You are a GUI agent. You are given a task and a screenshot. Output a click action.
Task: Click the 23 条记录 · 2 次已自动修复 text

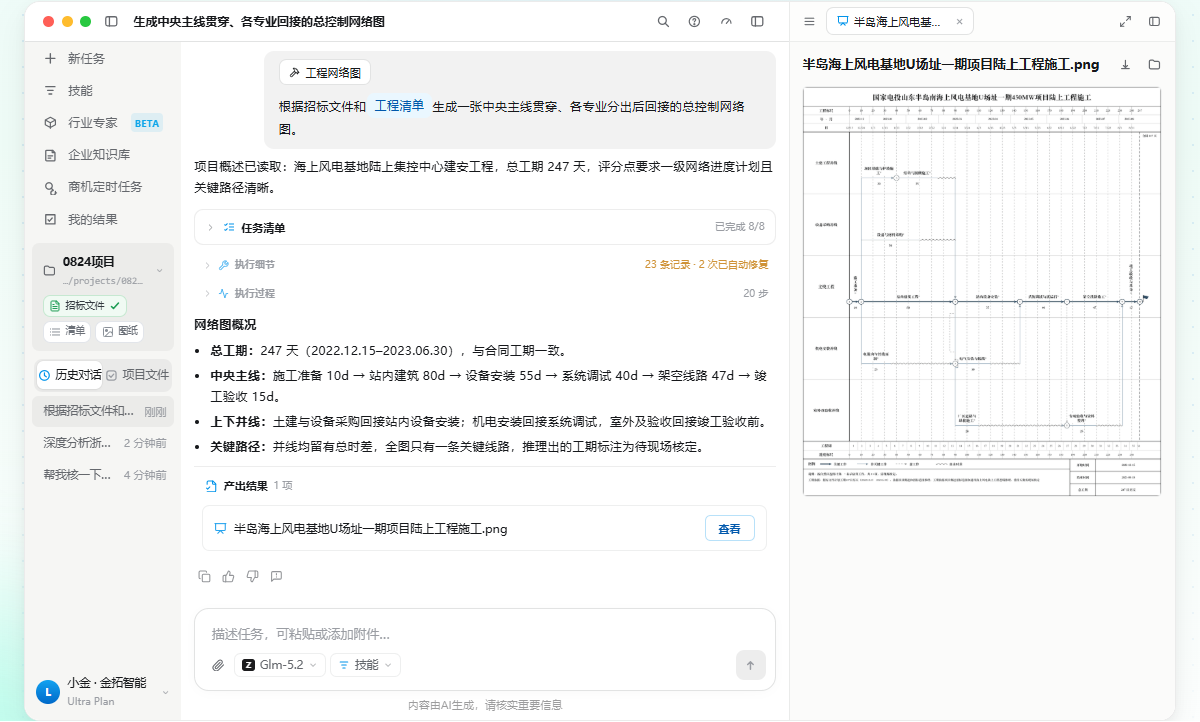706,265
